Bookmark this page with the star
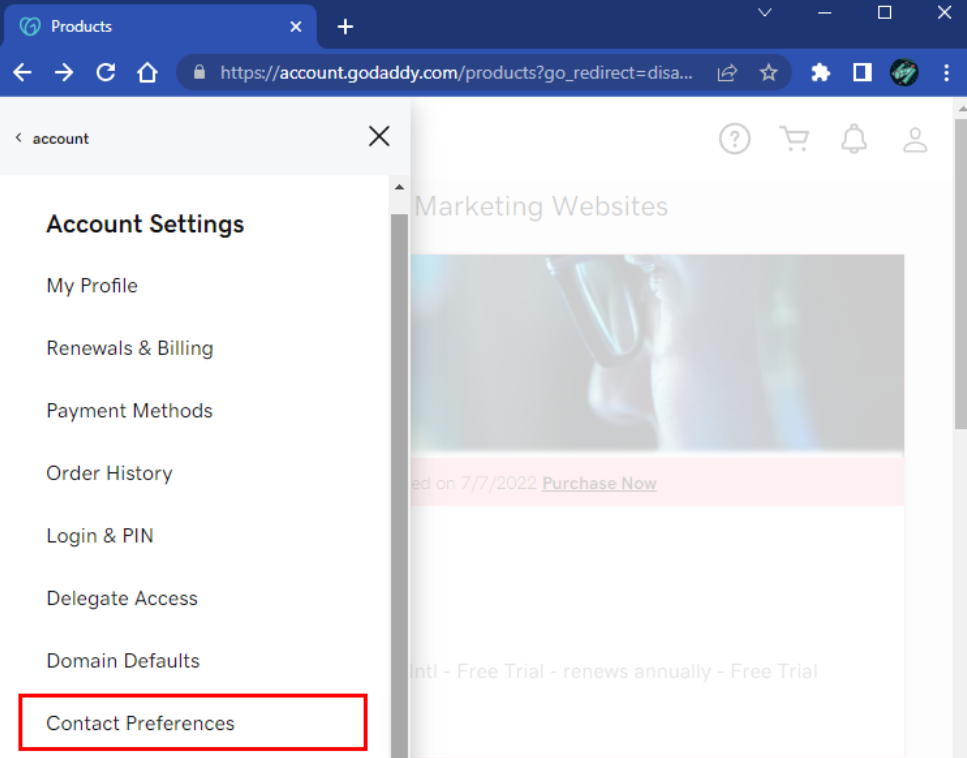 click(768, 73)
